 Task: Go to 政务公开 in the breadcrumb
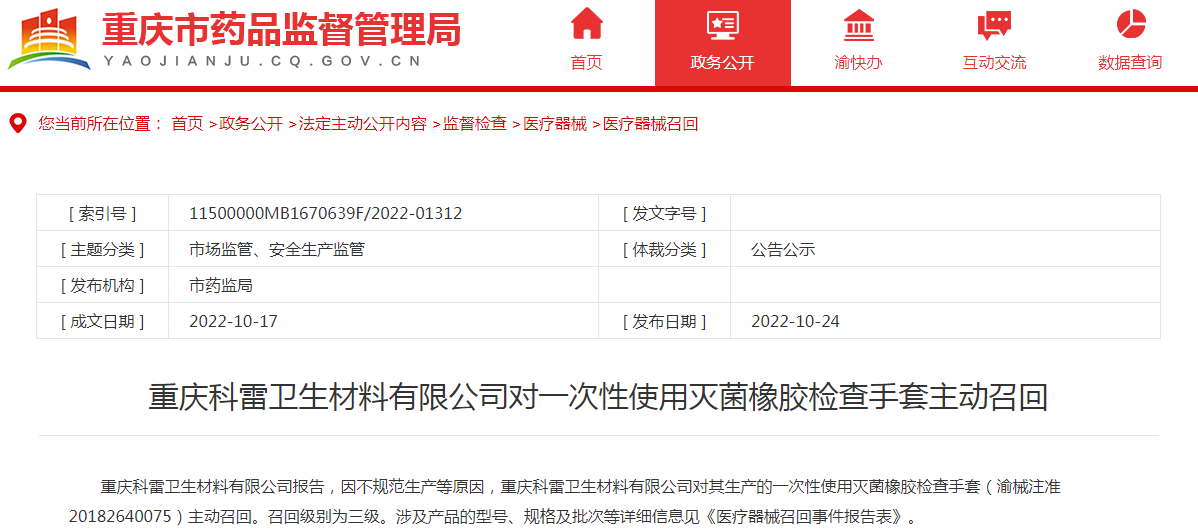tap(251, 124)
